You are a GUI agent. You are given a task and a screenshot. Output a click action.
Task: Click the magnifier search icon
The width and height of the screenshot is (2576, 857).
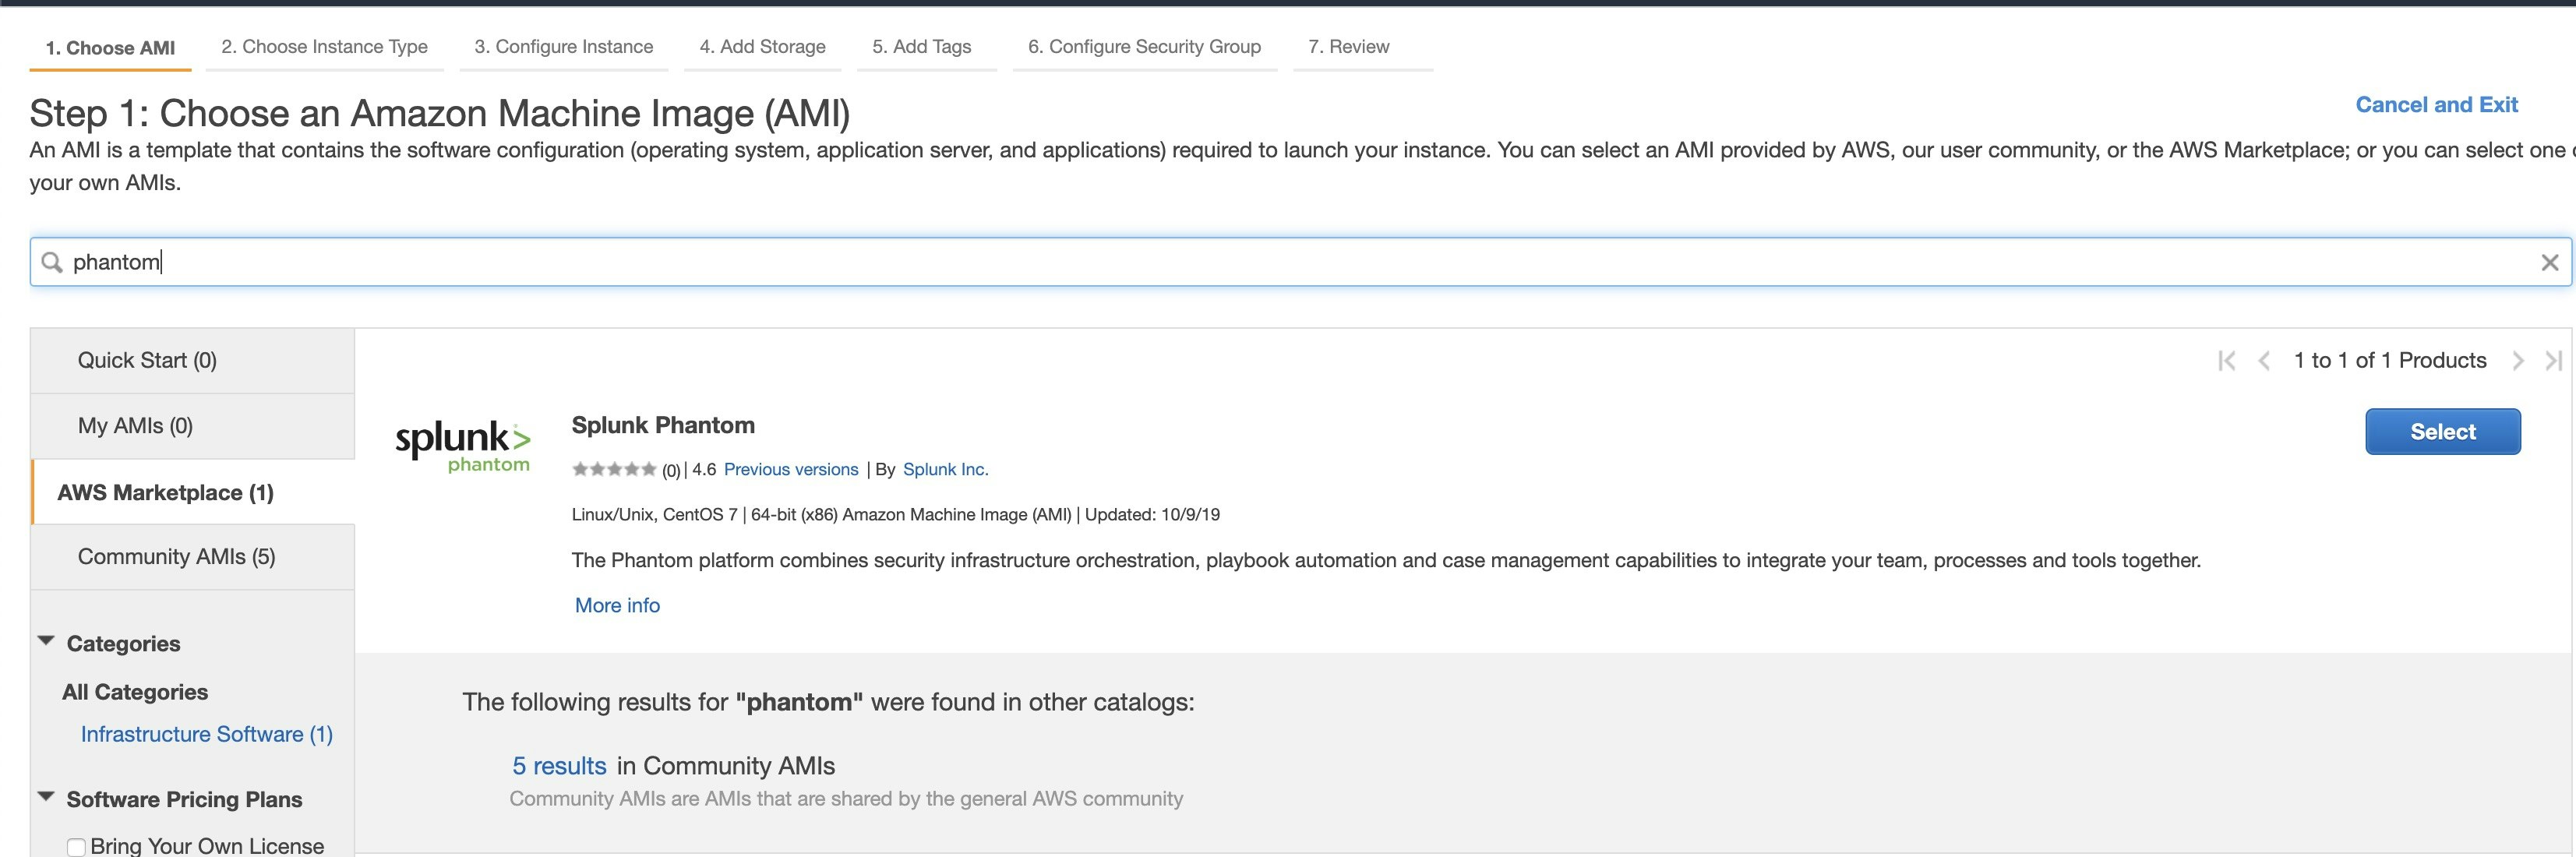tap(52, 262)
